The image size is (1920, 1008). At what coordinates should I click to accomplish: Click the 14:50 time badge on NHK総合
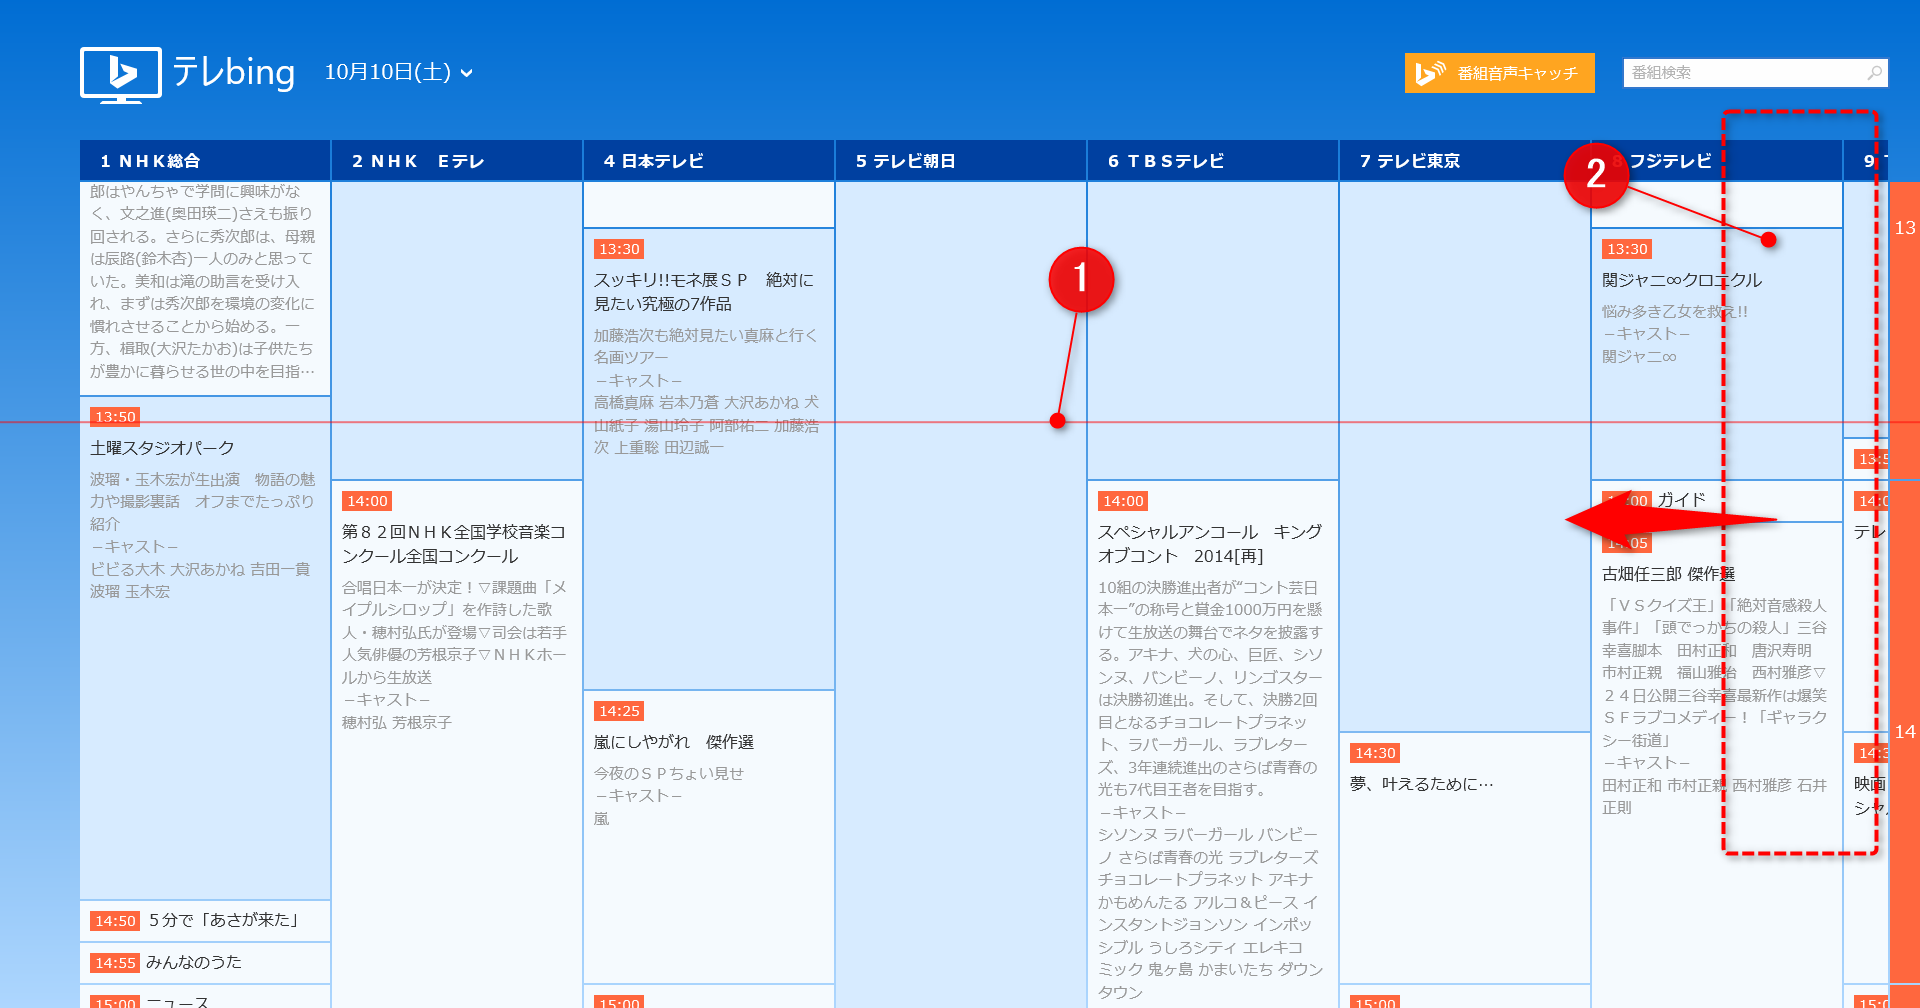(115, 921)
